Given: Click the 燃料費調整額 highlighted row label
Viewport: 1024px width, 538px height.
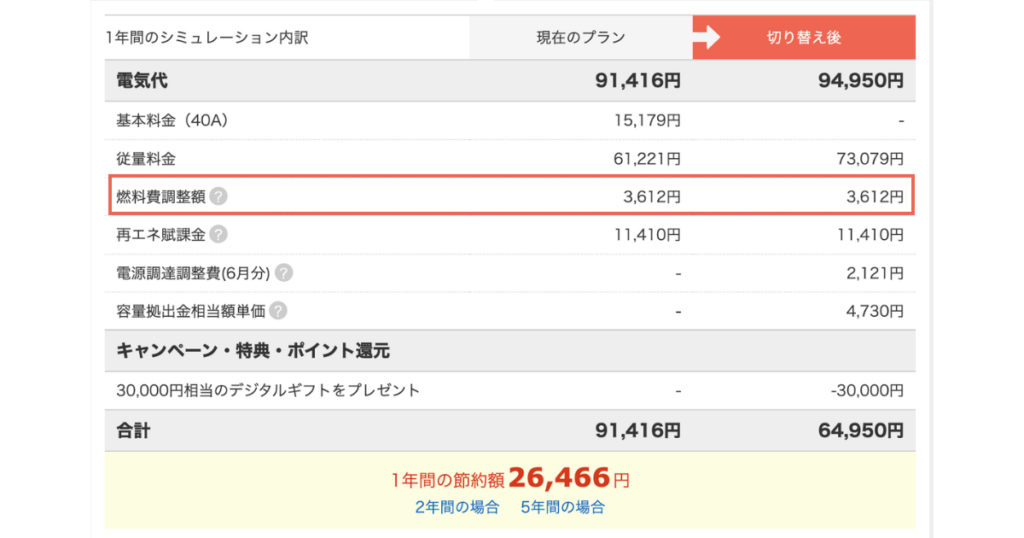Looking at the screenshot, I should point(161,197).
